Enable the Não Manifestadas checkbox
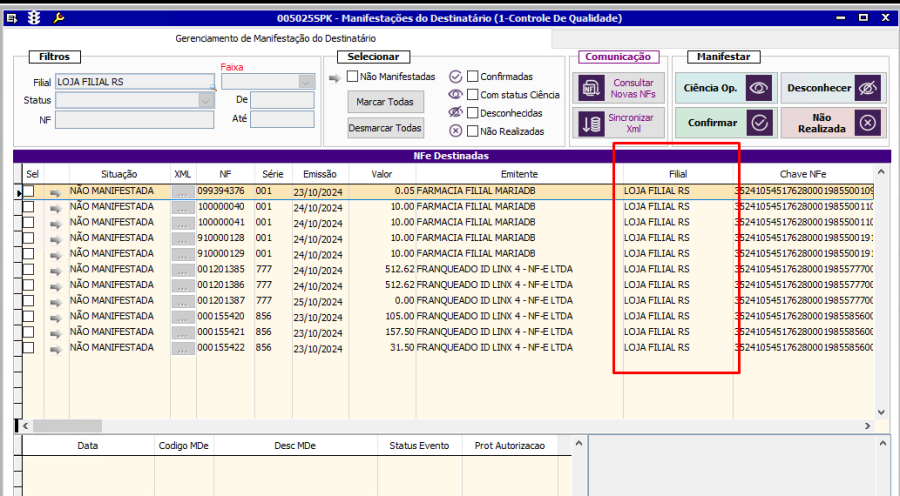The image size is (900, 496). (352, 76)
